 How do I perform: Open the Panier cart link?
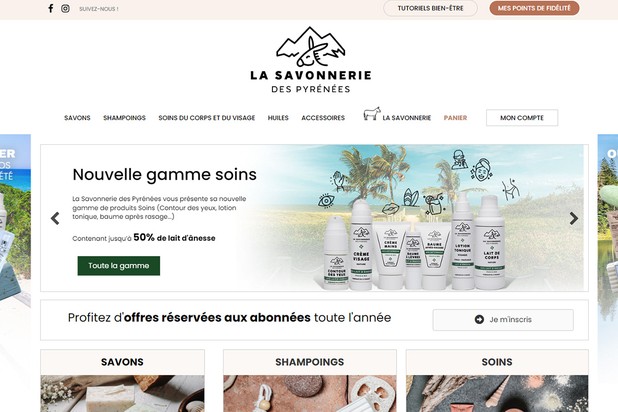click(x=455, y=118)
